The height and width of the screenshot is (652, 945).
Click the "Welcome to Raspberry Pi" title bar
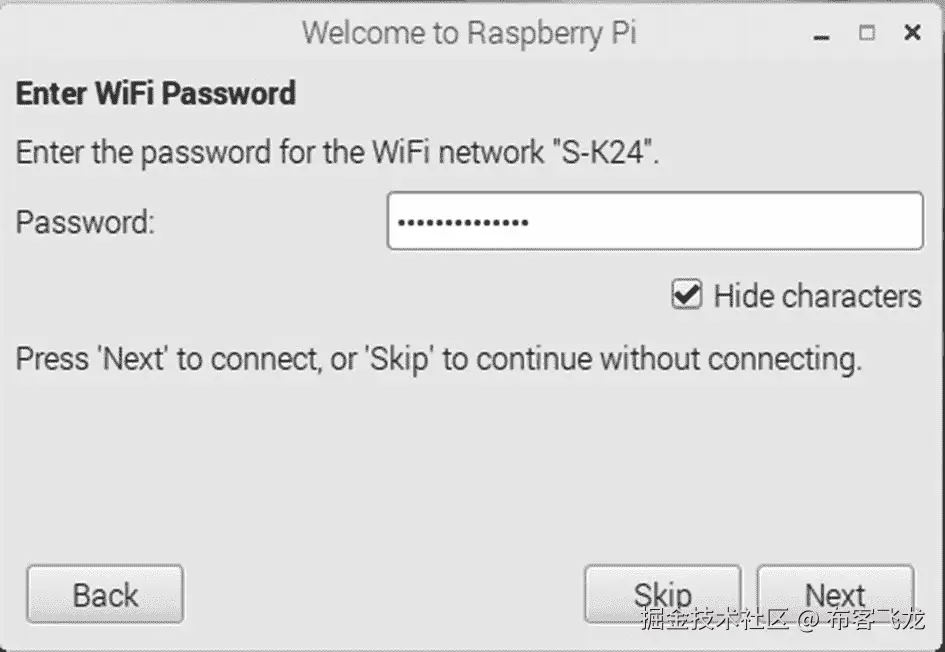pos(469,33)
